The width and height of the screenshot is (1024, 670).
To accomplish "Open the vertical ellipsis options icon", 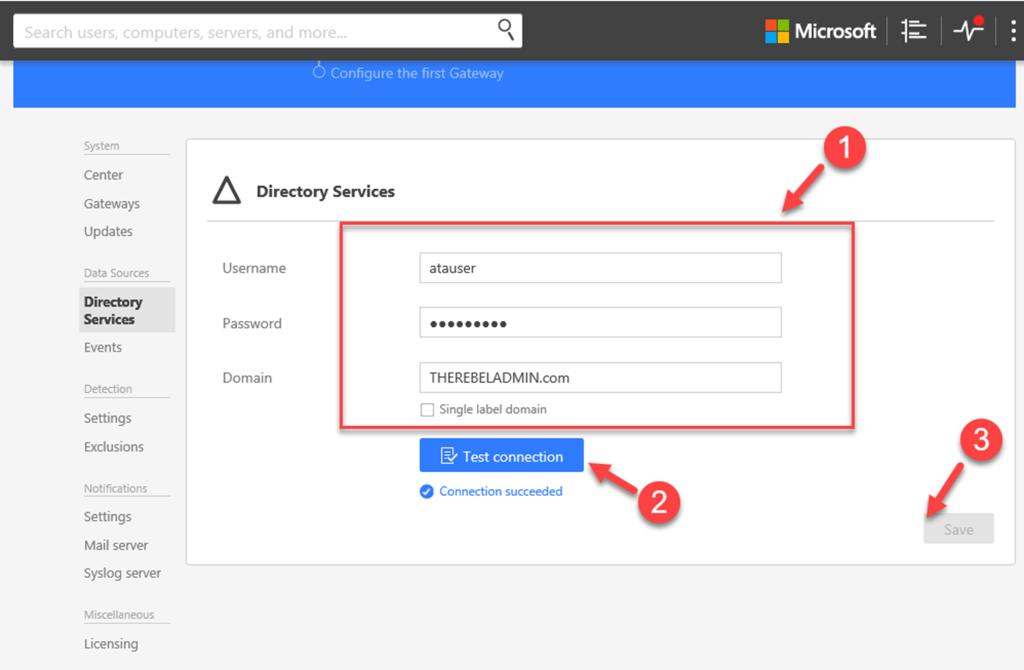I will [1013, 31].
